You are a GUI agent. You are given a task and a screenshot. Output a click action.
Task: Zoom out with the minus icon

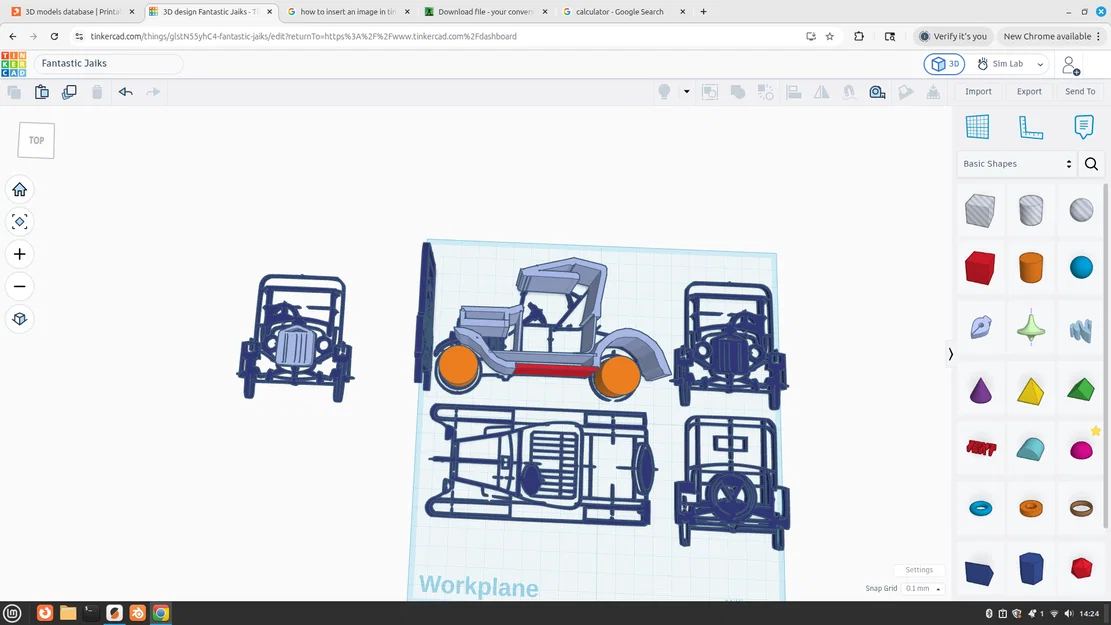coord(20,286)
